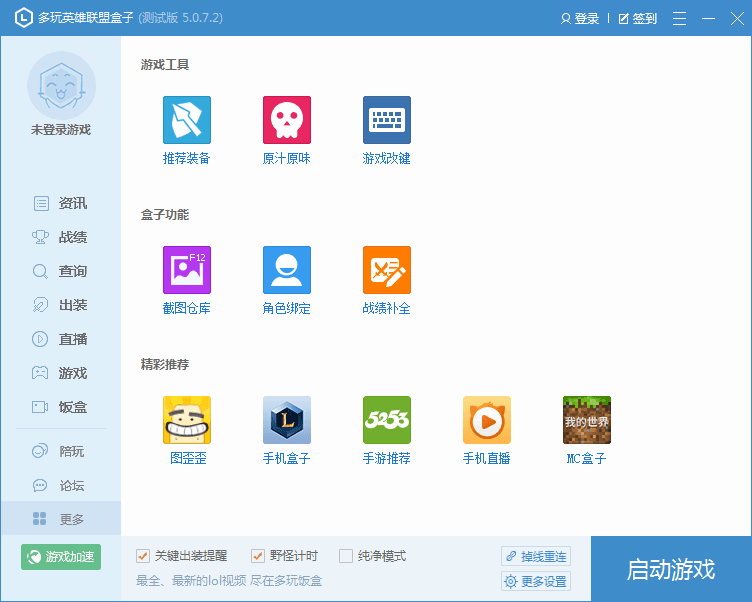Image resolution: width=752 pixels, height=602 pixels.
Task: Switch to the 资讯 sidebar tab
Action: tap(60, 203)
